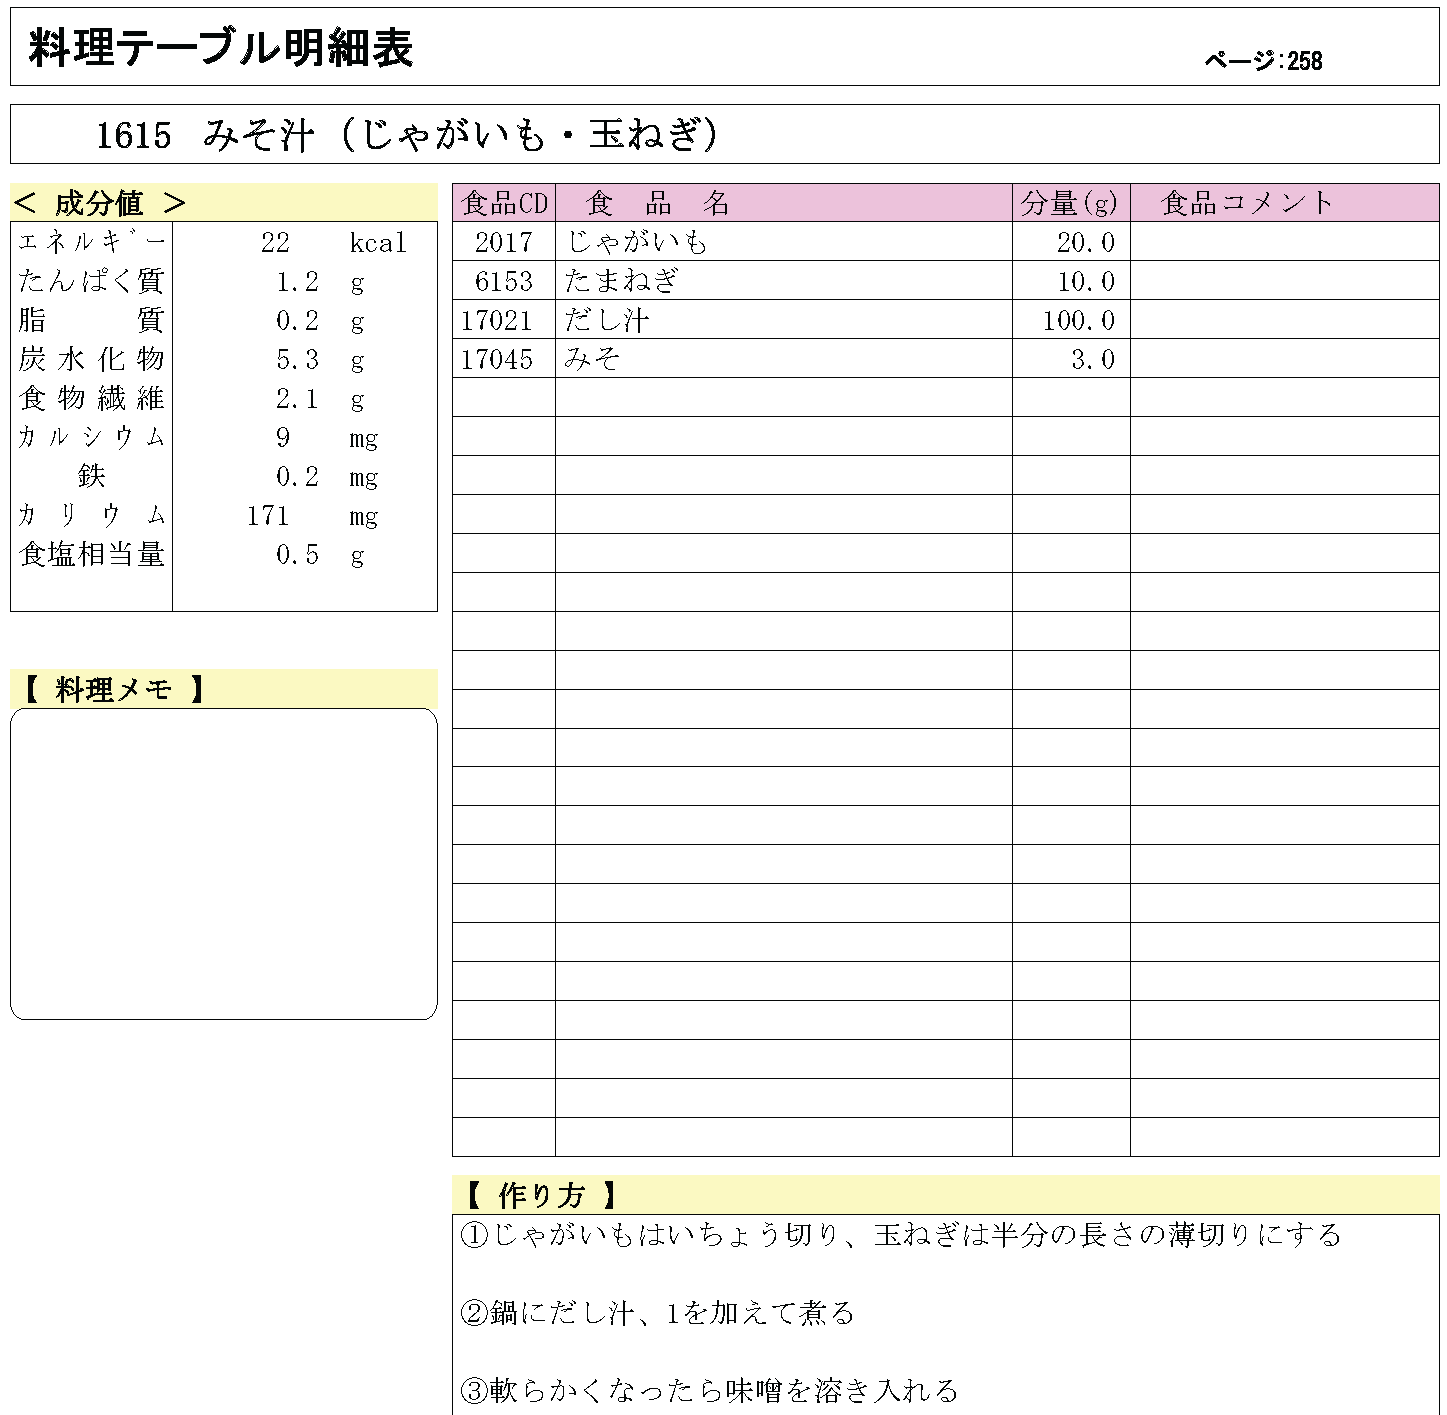
Task: Click the 食品CD column header
Action: tap(504, 203)
